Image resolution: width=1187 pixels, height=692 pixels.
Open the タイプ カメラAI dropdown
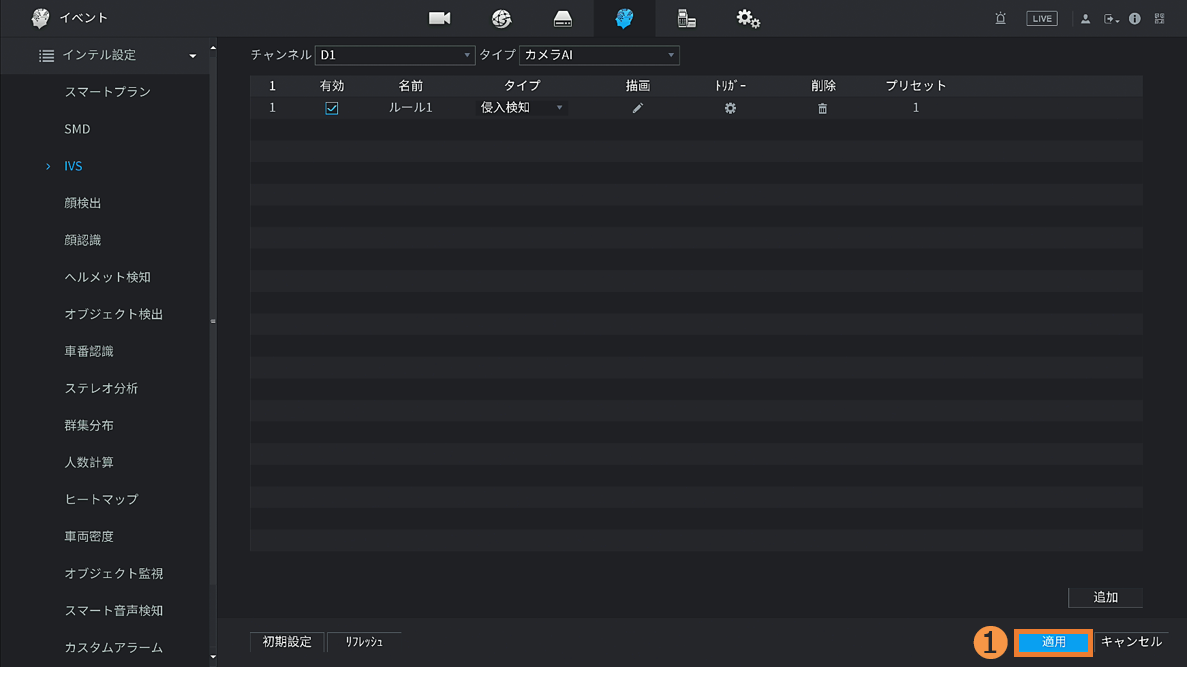point(599,55)
